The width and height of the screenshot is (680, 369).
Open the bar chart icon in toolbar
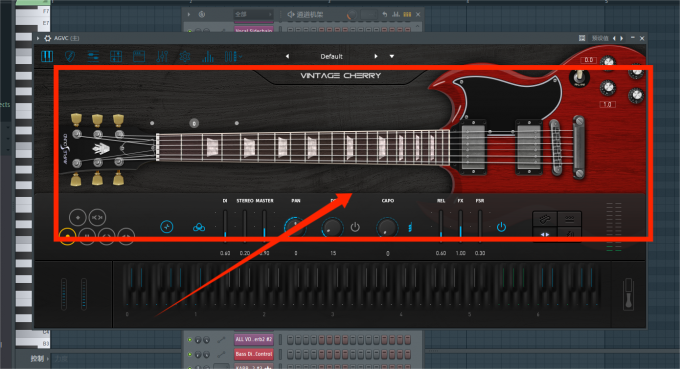pyautogui.click(x=208, y=56)
